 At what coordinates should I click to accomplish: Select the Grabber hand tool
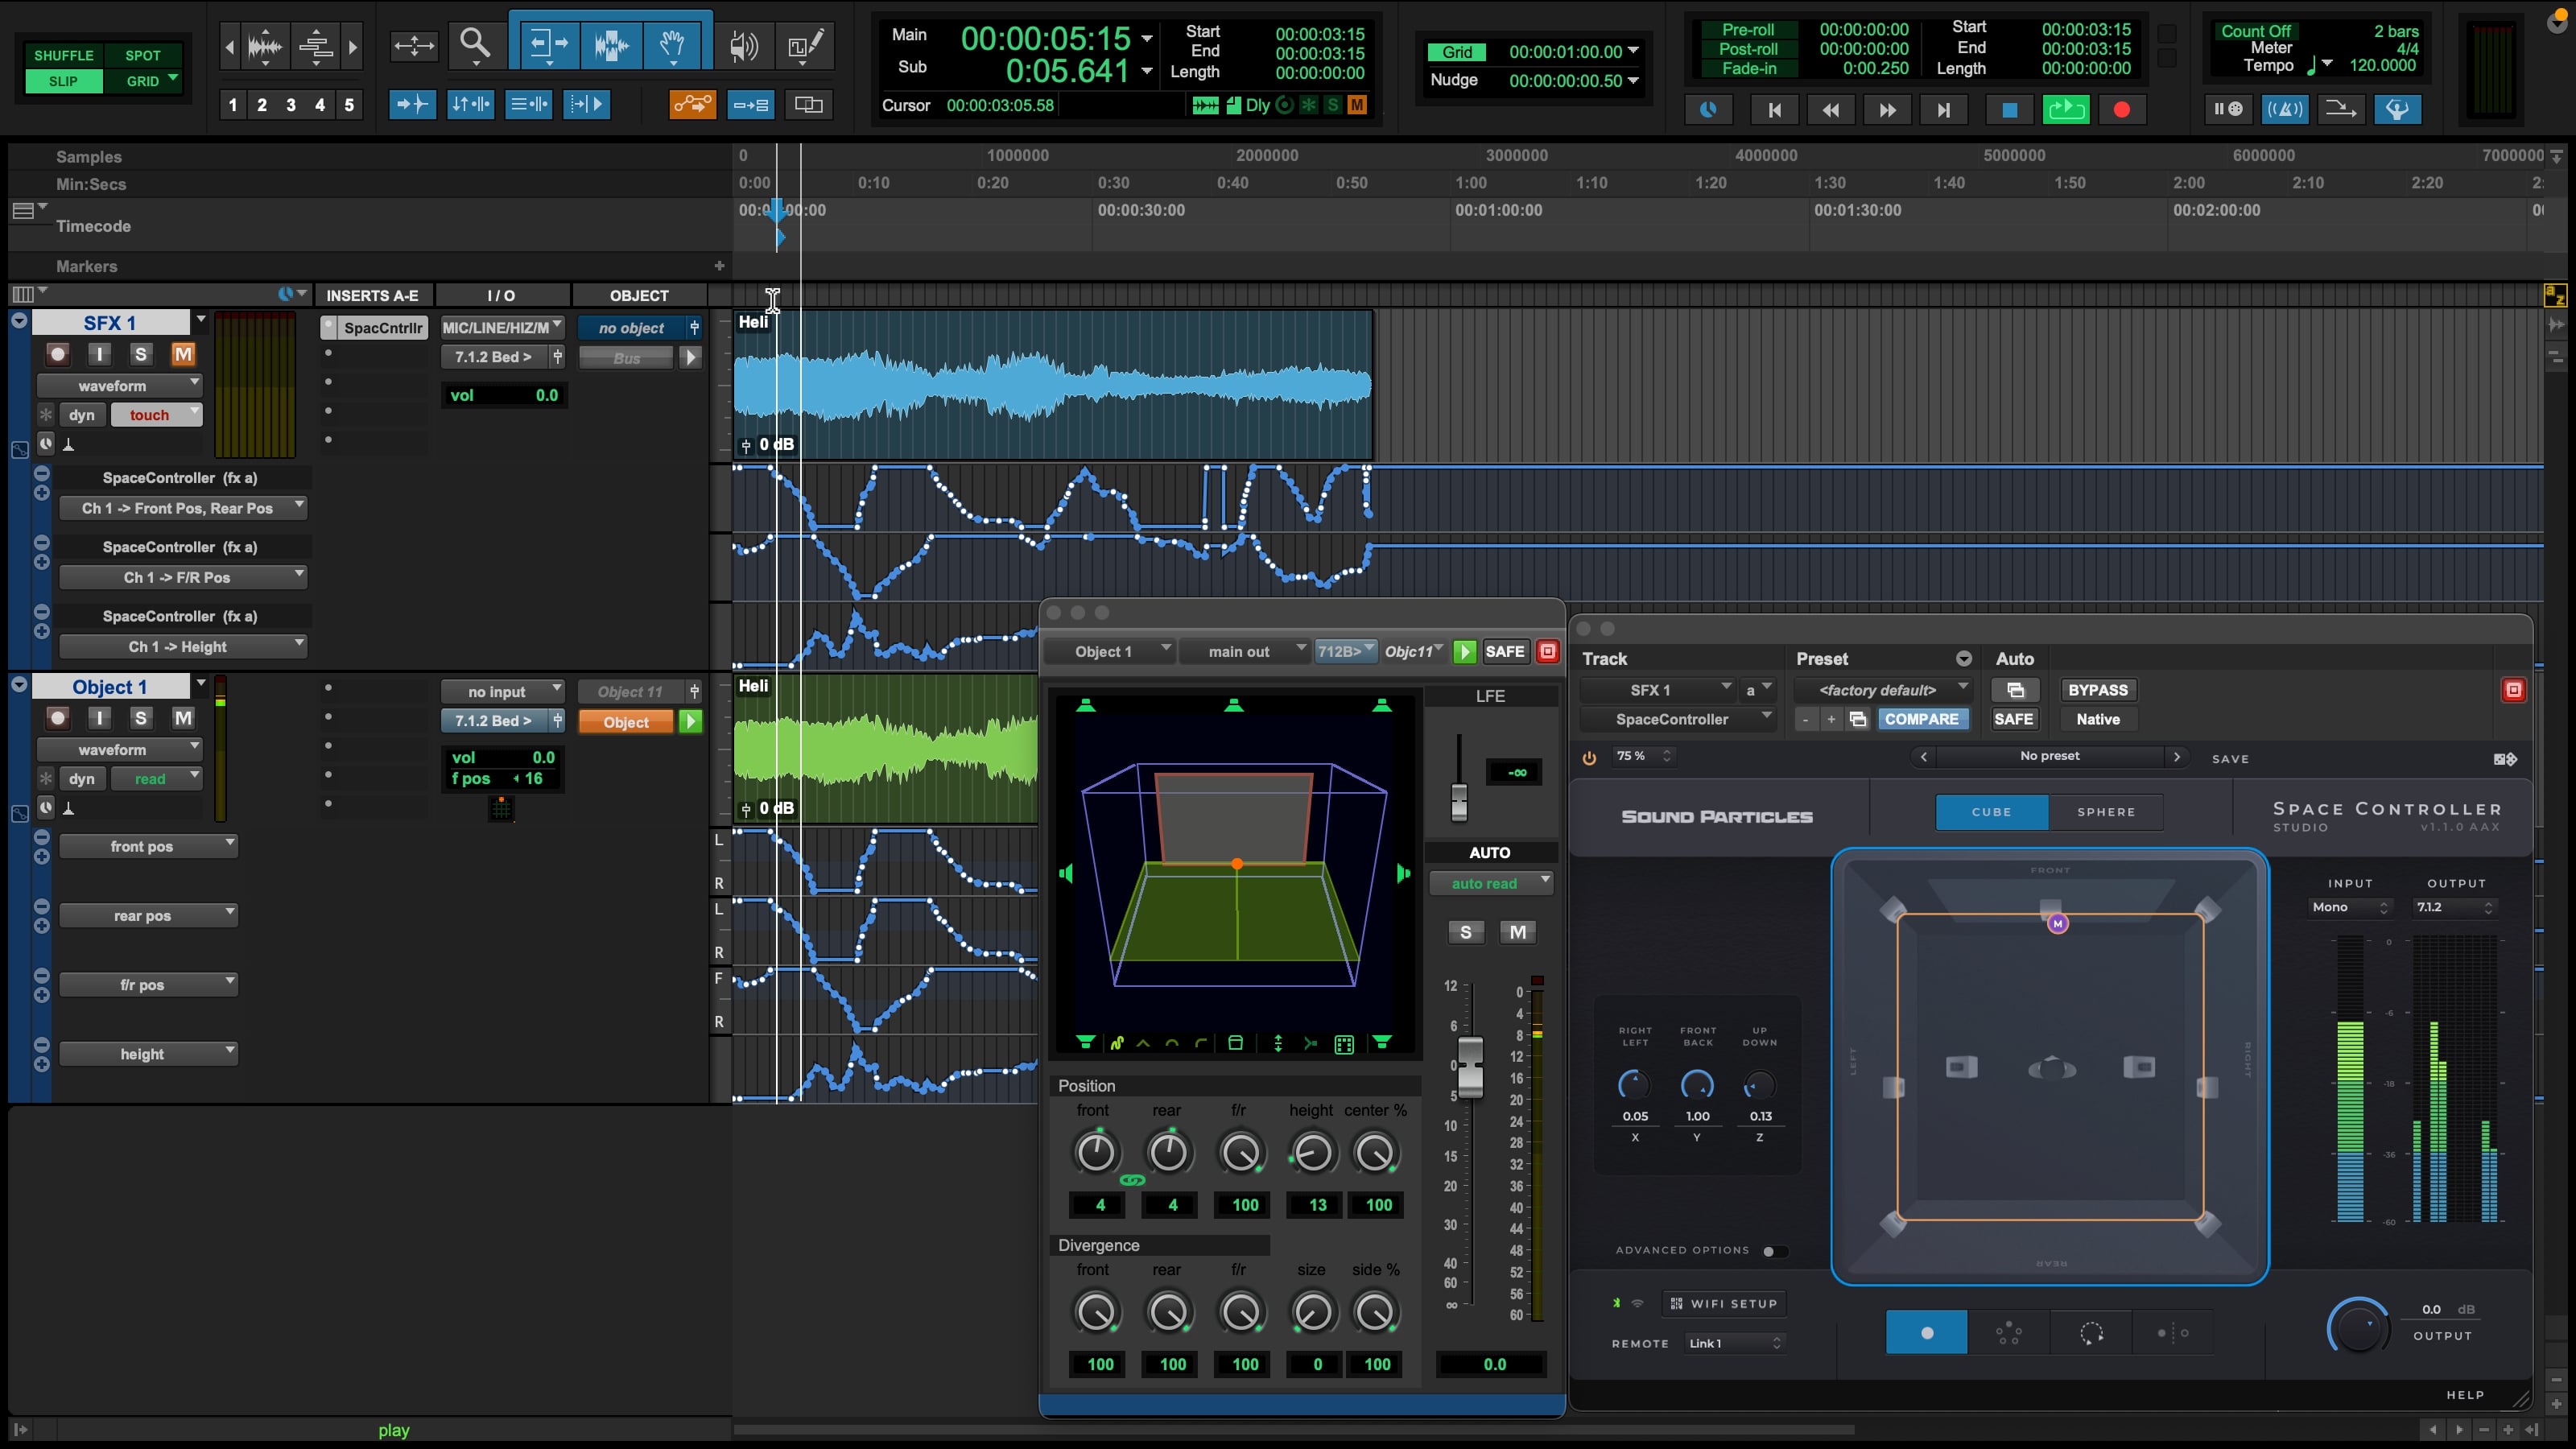672,44
